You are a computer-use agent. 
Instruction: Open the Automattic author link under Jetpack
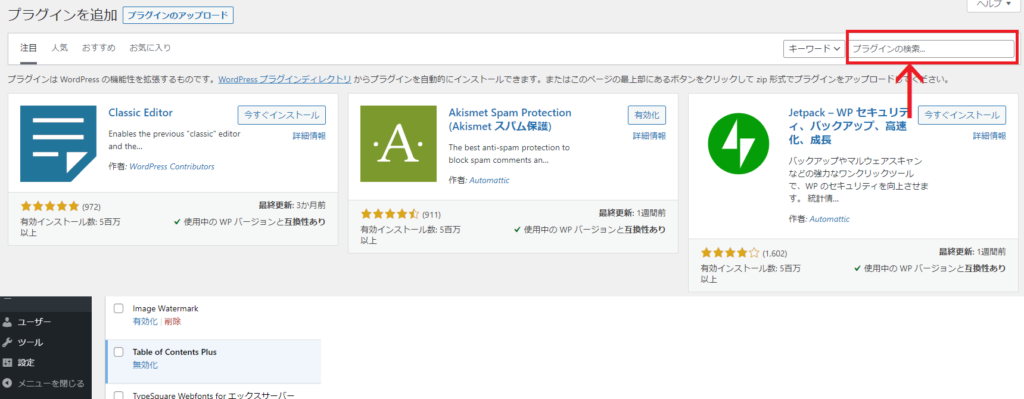[x=829, y=219]
